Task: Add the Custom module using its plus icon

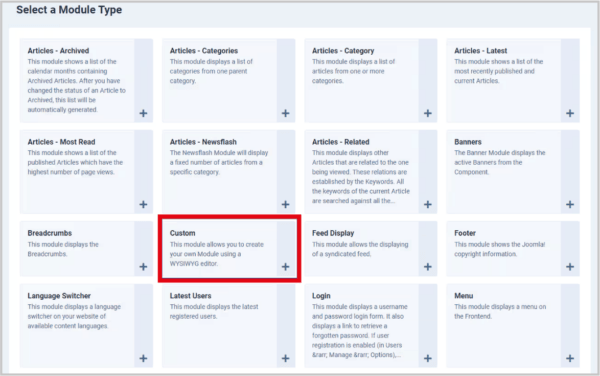Action: click(285, 267)
